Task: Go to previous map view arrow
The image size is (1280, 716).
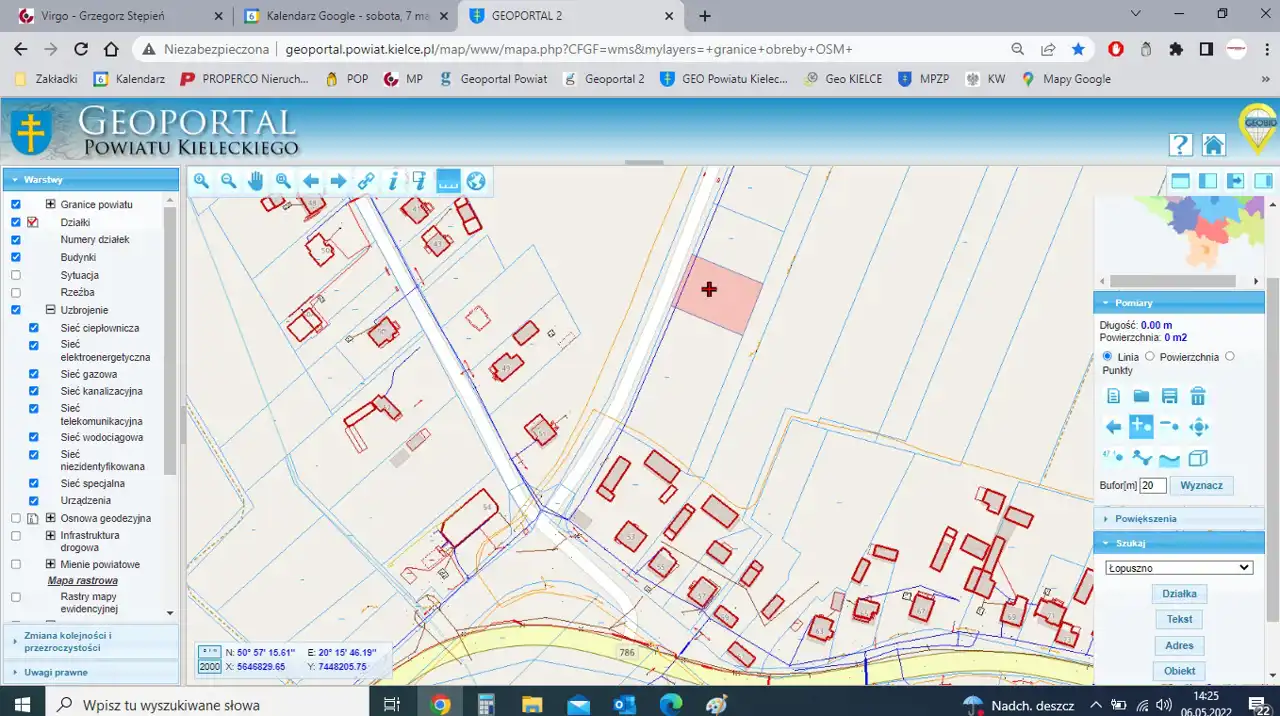Action: tap(311, 181)
